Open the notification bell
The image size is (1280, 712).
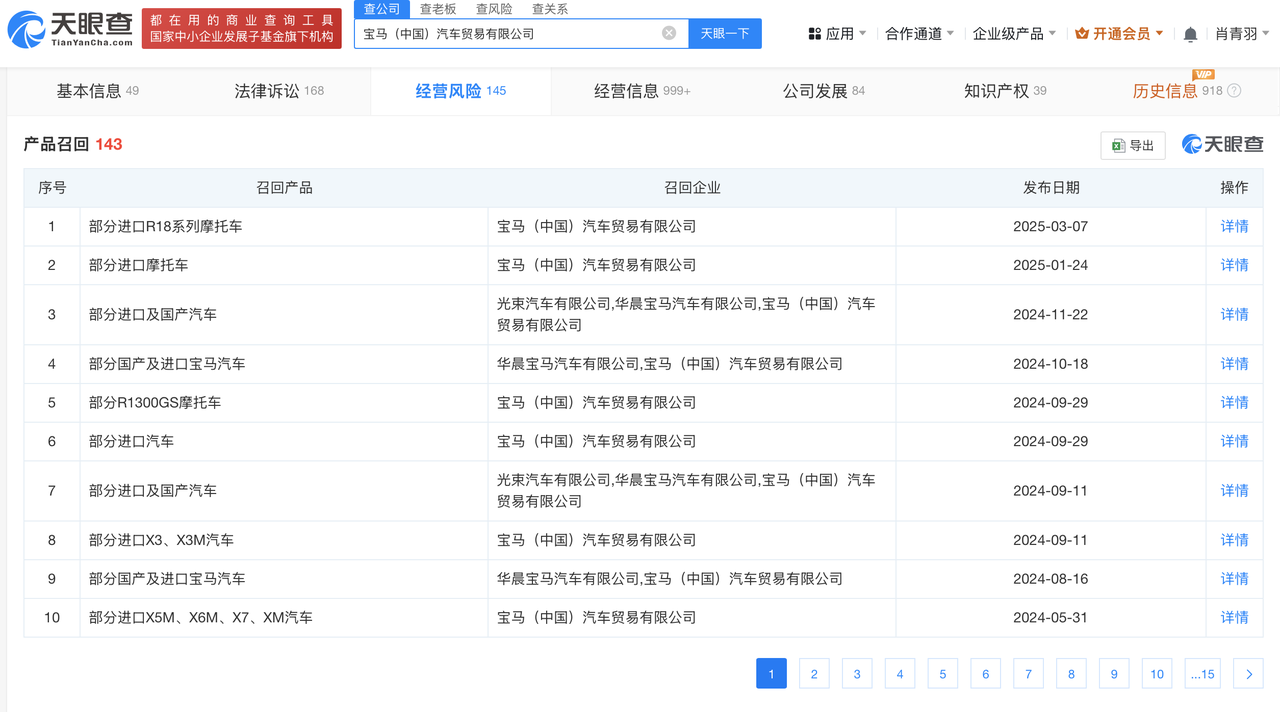pyautogui.click(x=1190, y=34)
